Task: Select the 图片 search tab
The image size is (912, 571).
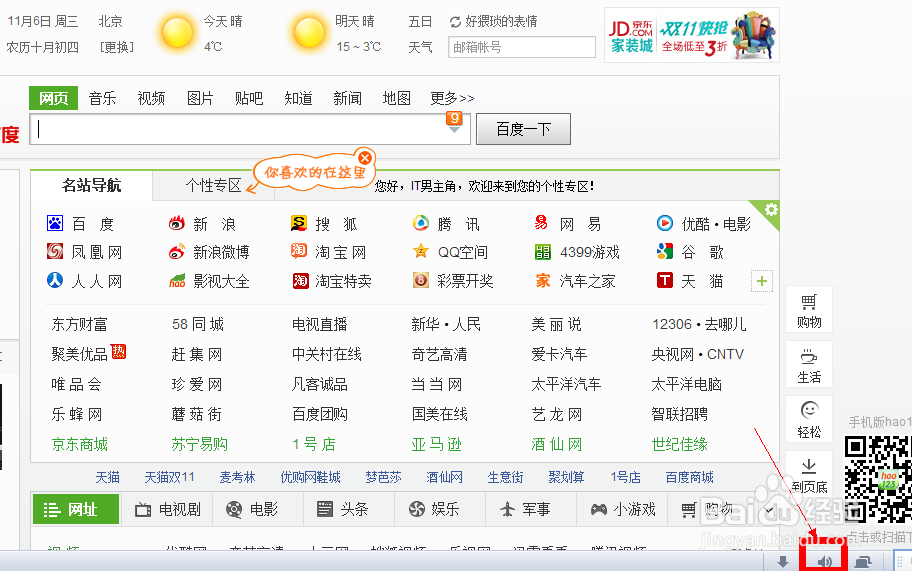Action: [x=200, y=98]
